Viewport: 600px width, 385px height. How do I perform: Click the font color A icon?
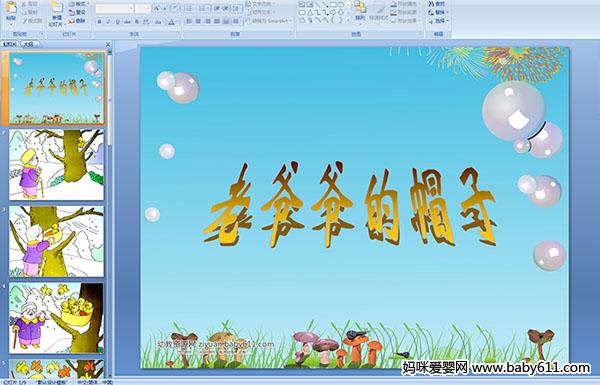pos(171,22)
